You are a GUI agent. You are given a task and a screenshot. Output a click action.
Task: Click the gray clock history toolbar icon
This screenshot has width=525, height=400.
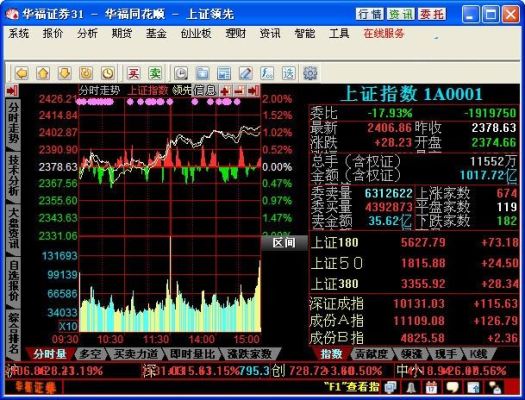coord(181,73)
